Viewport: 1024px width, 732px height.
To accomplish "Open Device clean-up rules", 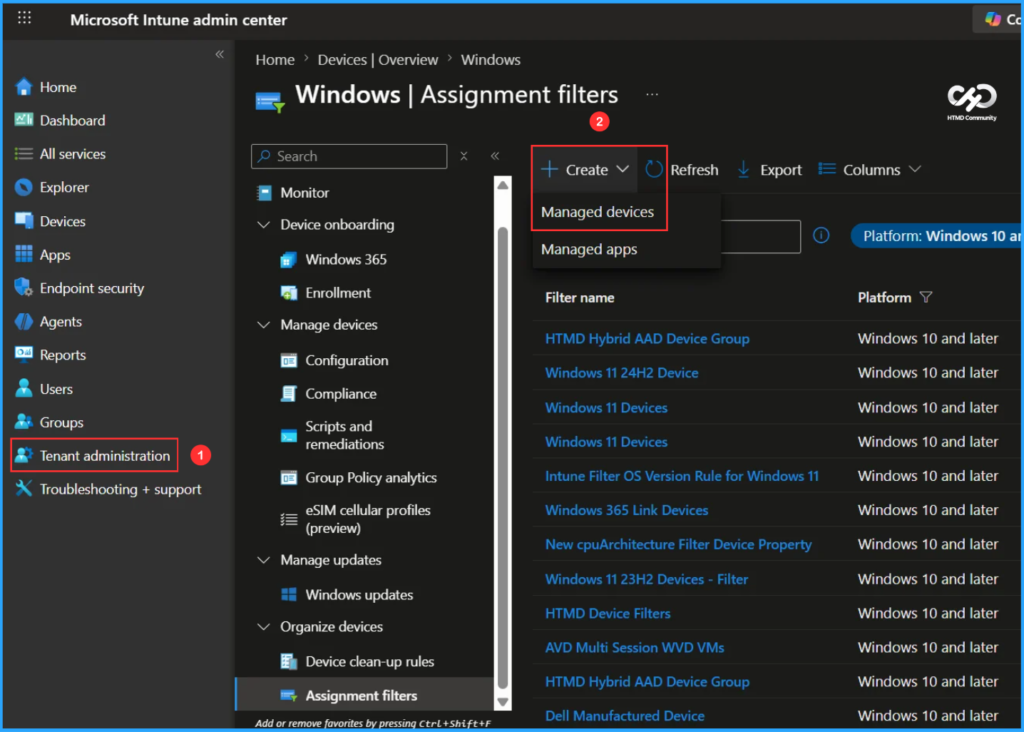I will point(370,661).
